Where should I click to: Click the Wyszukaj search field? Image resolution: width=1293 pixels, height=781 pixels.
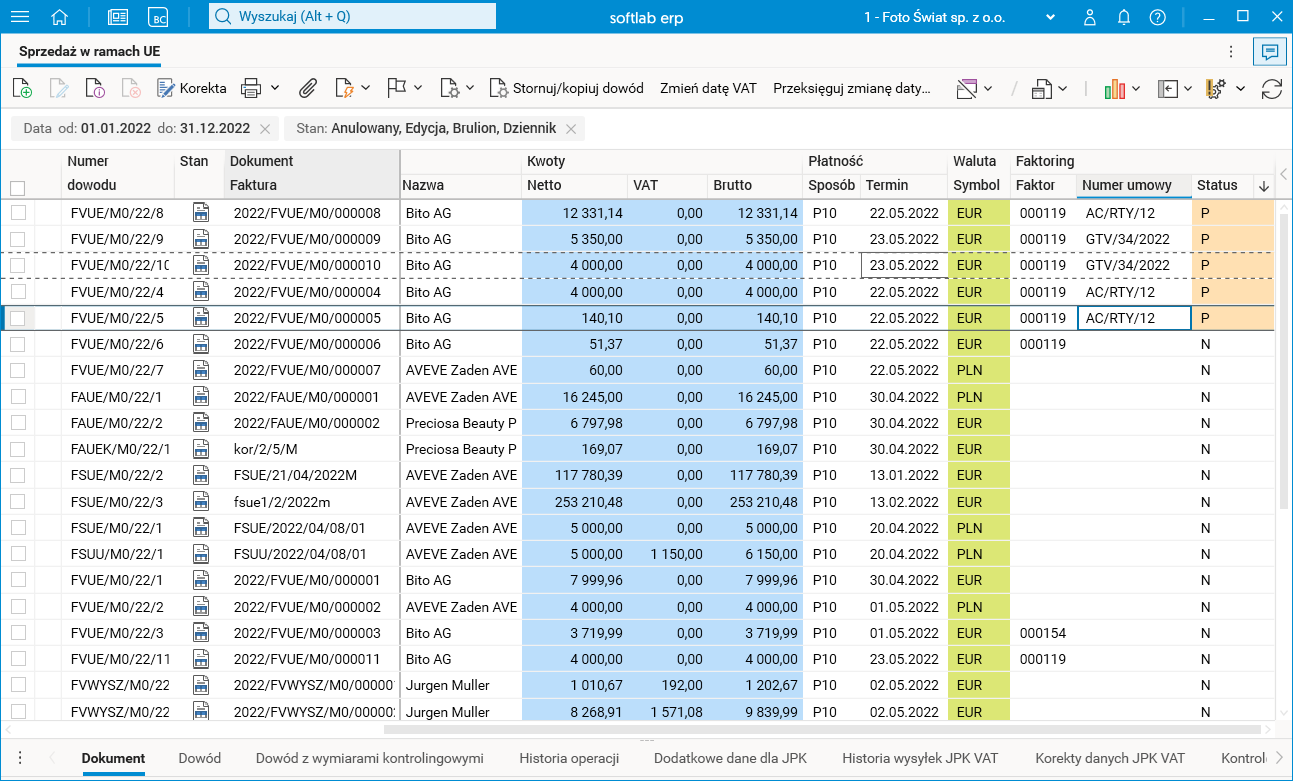tap(352, 17)
